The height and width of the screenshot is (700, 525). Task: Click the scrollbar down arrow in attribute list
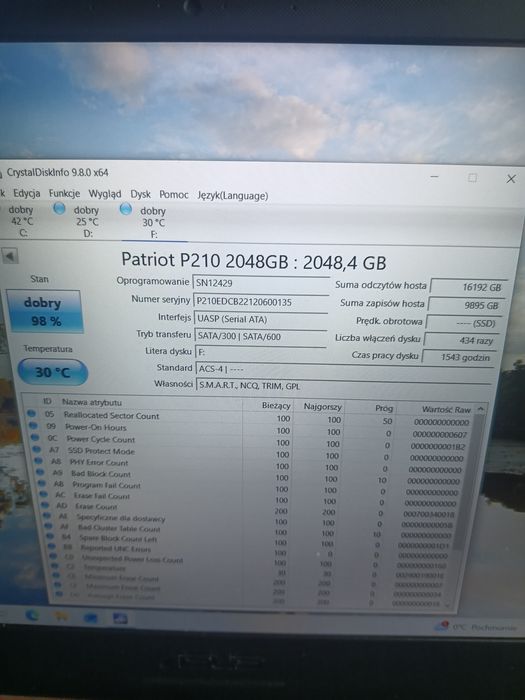pos(448,604)
